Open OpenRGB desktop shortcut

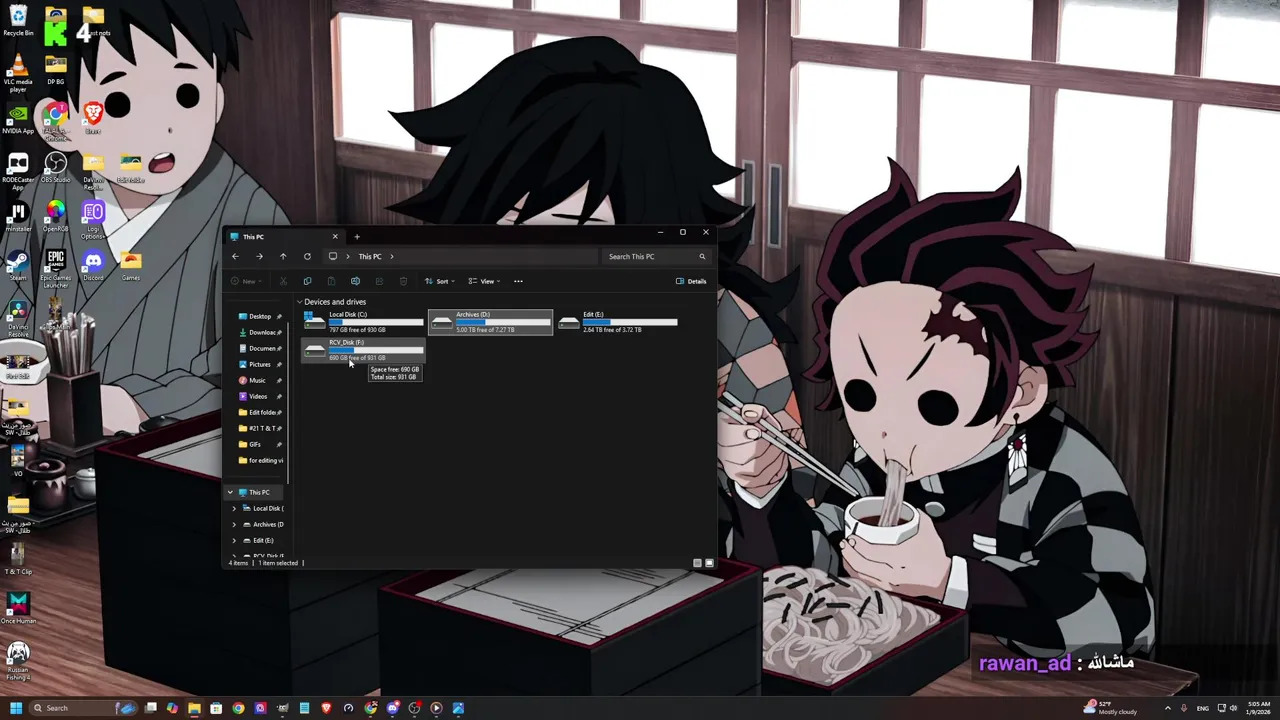pyautogui.click(x=56, y=217)
